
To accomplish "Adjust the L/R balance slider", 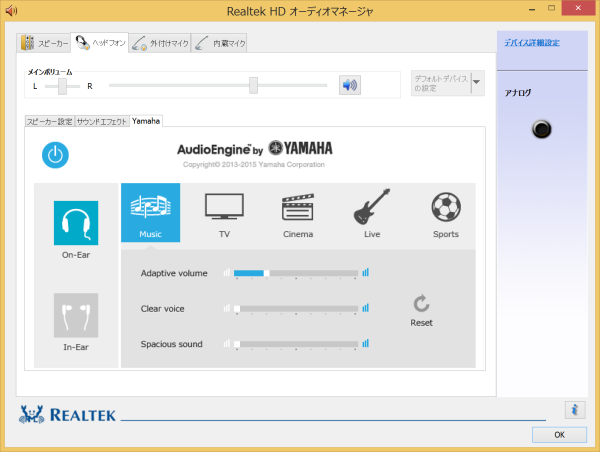I will tap(62, 86).
